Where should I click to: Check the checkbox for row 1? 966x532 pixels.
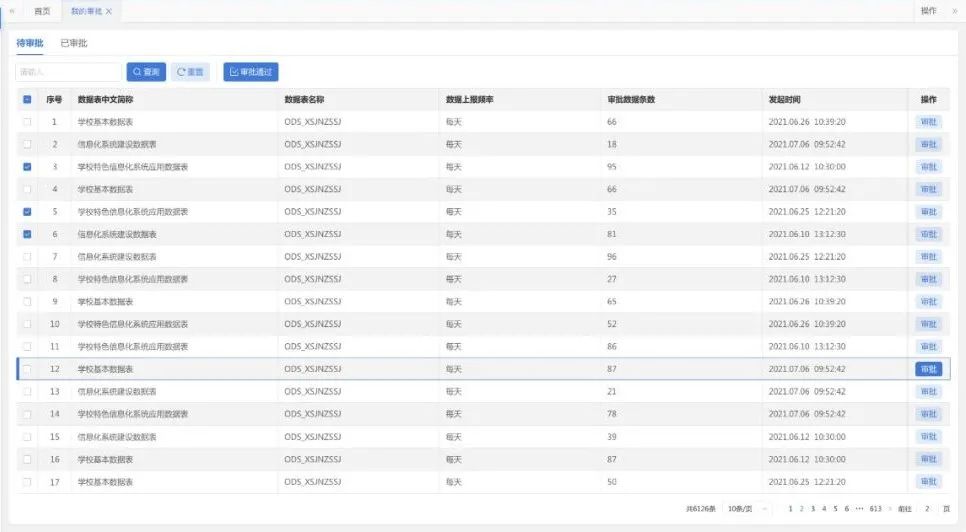pyautogui.click(x=27, y=122)
